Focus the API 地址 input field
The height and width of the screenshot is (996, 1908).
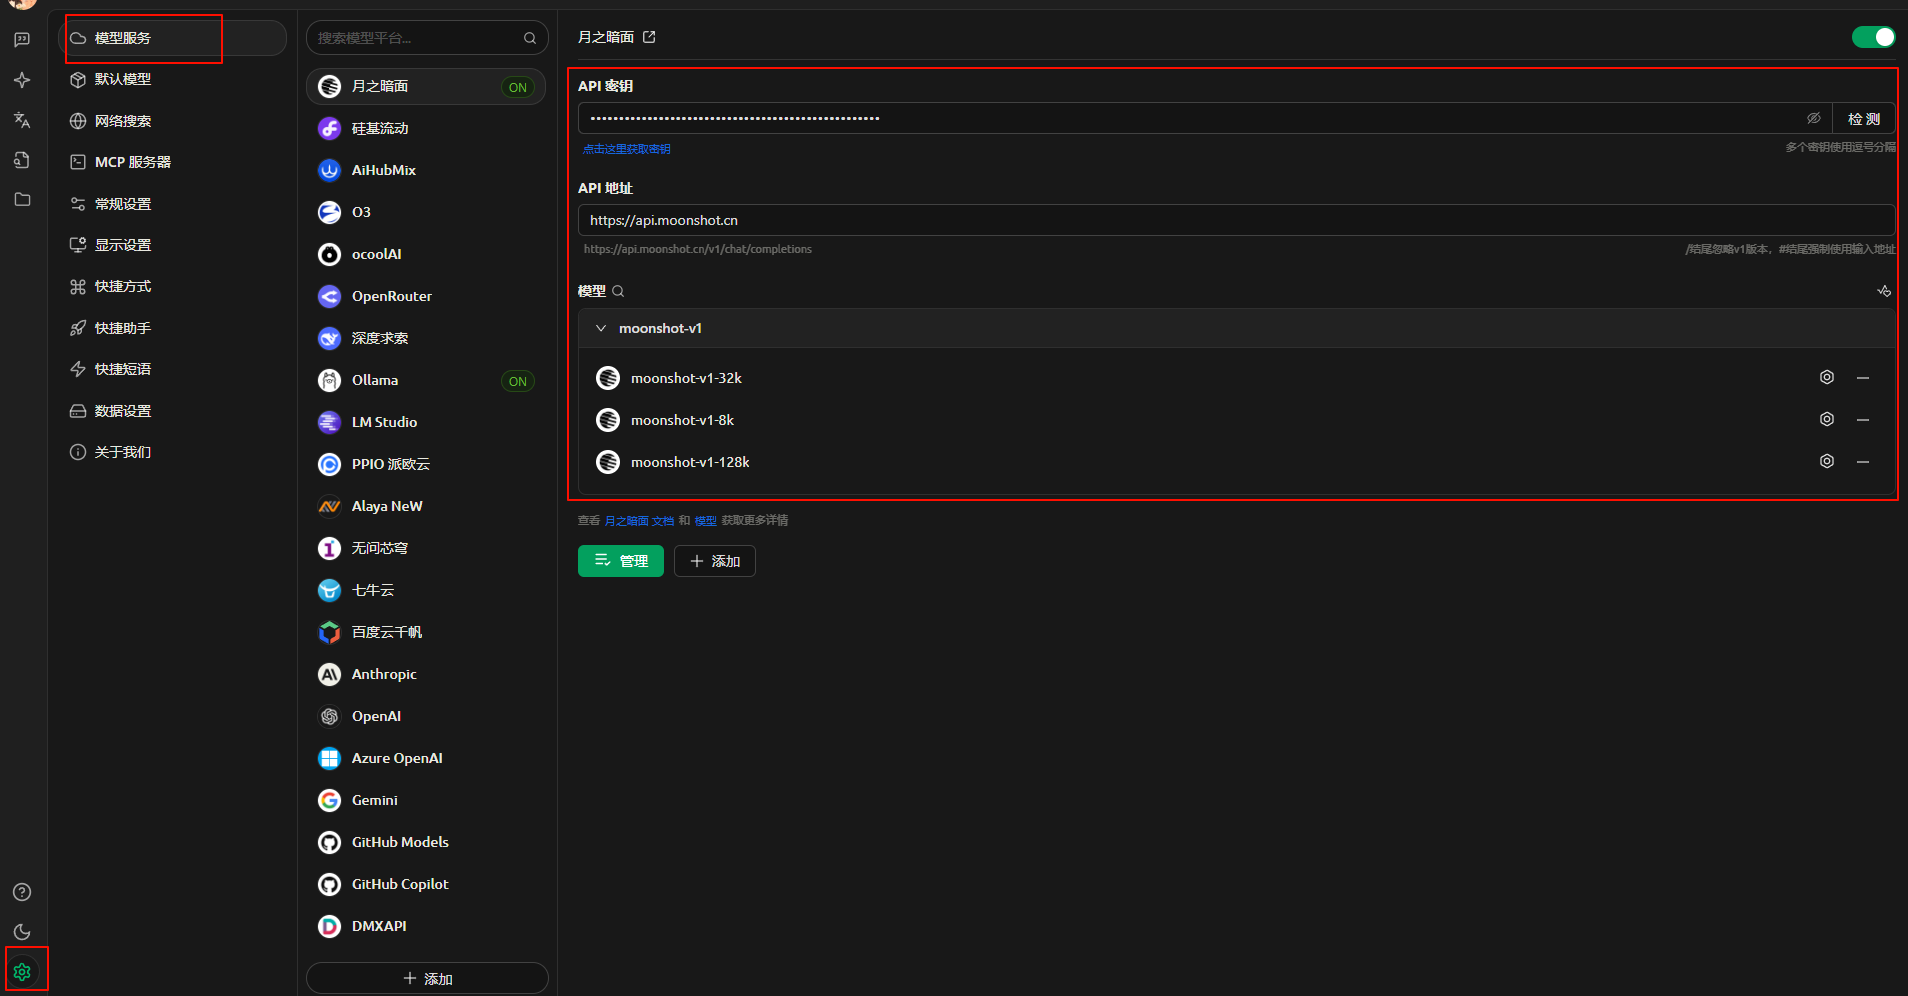[1236, 220]
